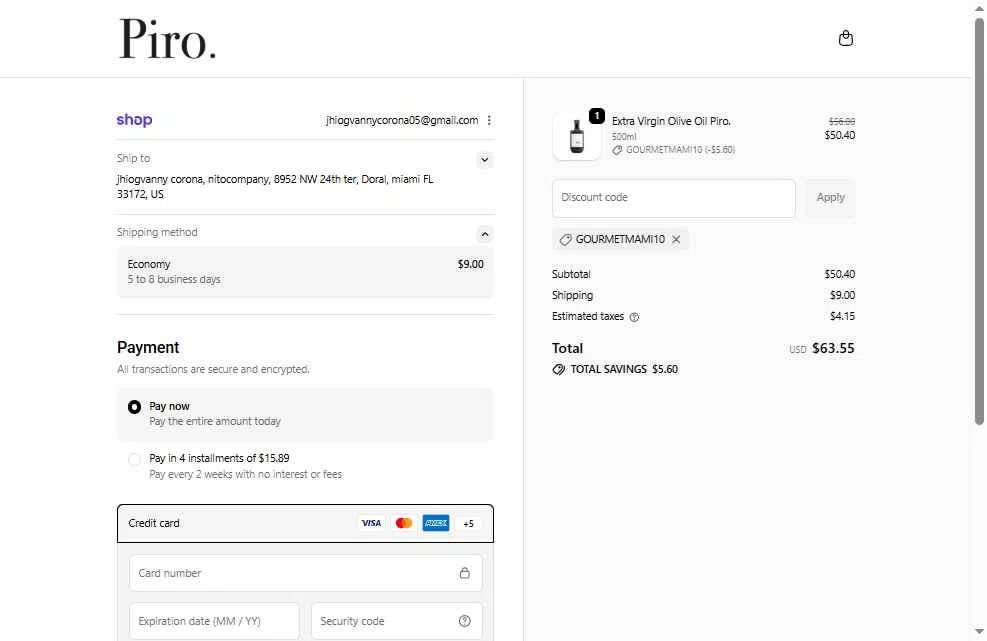
Task: Click the email jhiogvannycorona05@gmail.com
Action: point(402,120)
